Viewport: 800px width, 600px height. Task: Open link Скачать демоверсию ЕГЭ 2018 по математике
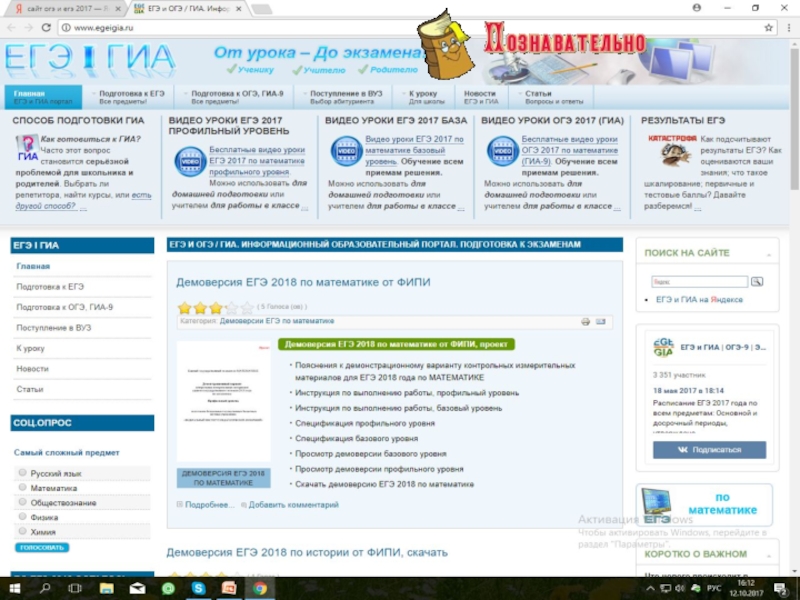click(x=384, y=484)
